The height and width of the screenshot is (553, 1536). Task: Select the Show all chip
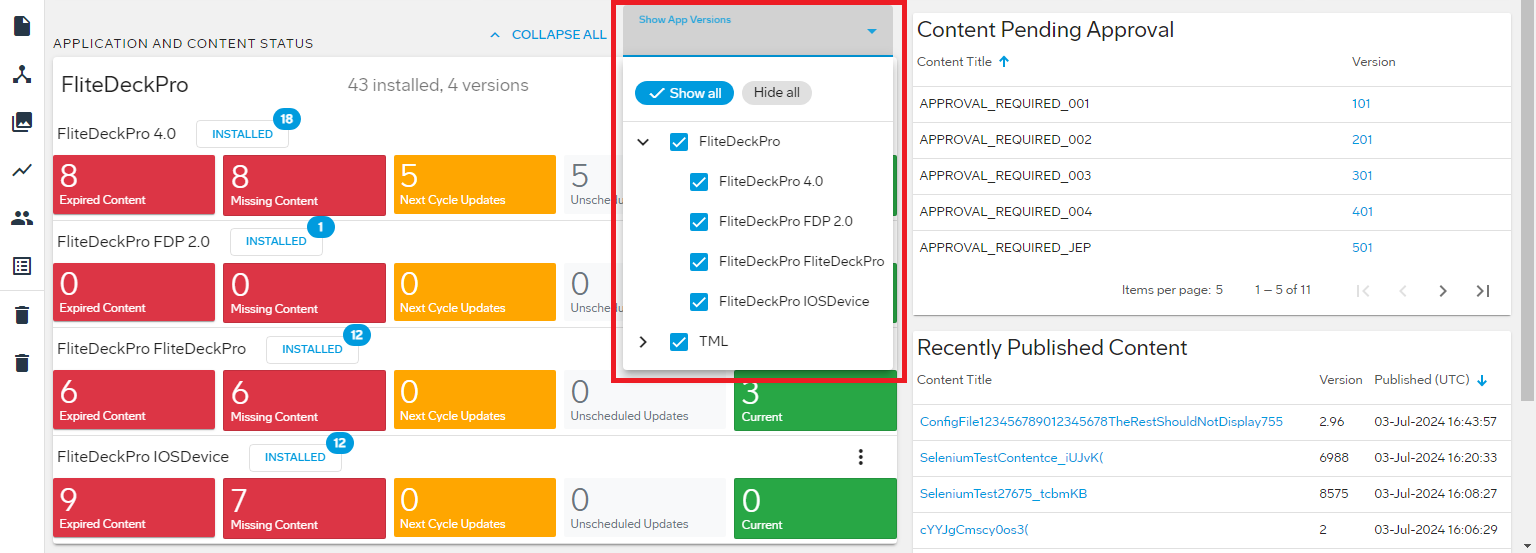pyautogui.click(x=684, y=93)
